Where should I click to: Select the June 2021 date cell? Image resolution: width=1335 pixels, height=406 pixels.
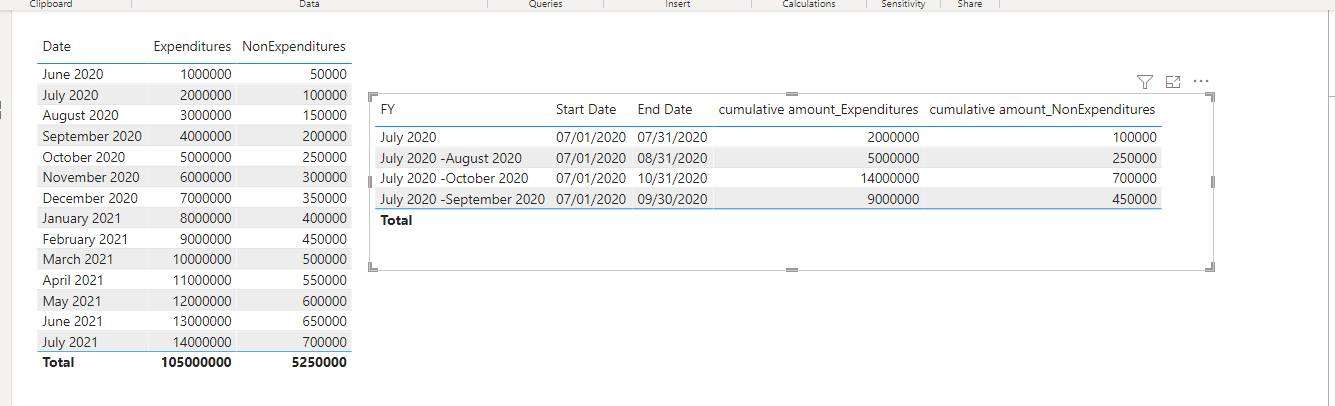73,321
